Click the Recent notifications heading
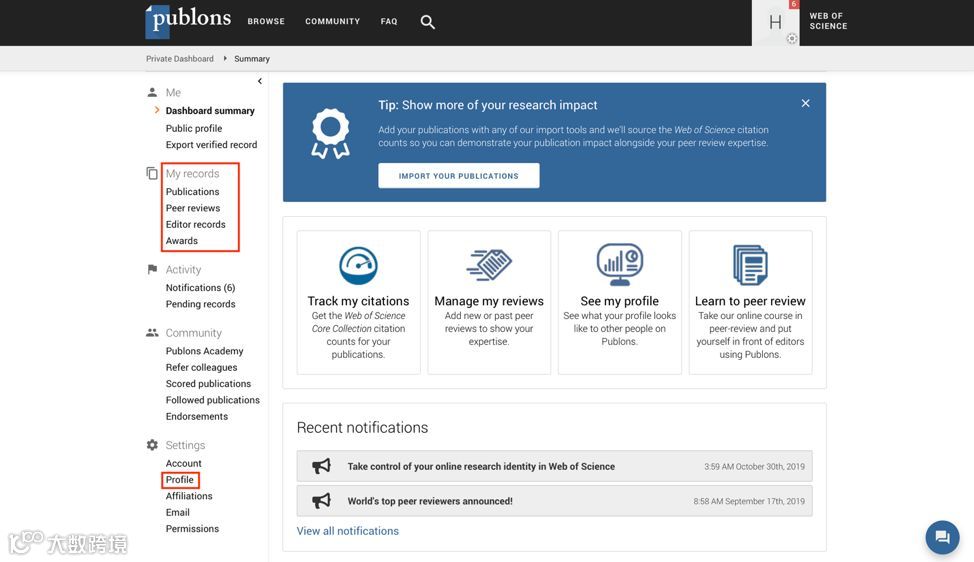This screenshot has width=974, height=562. point(362,427)
